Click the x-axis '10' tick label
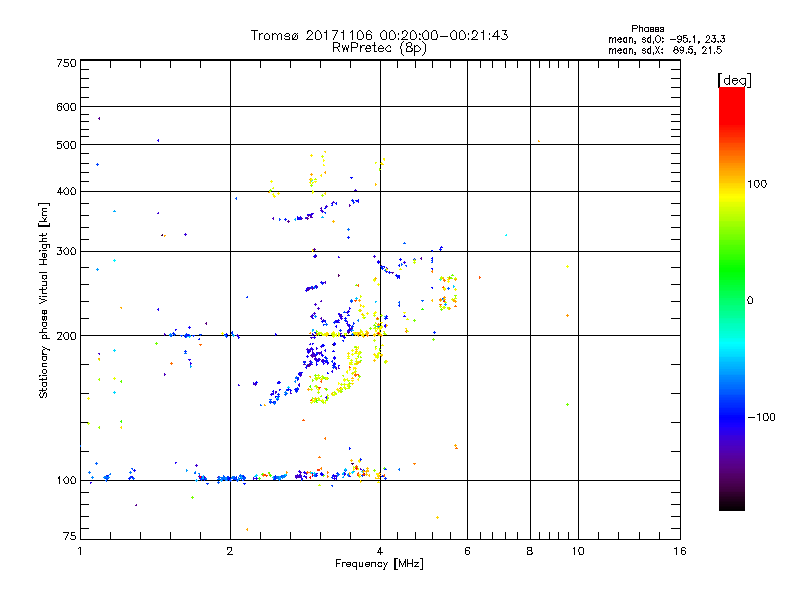This screenshot has width=800, height=600. [578, 551]
